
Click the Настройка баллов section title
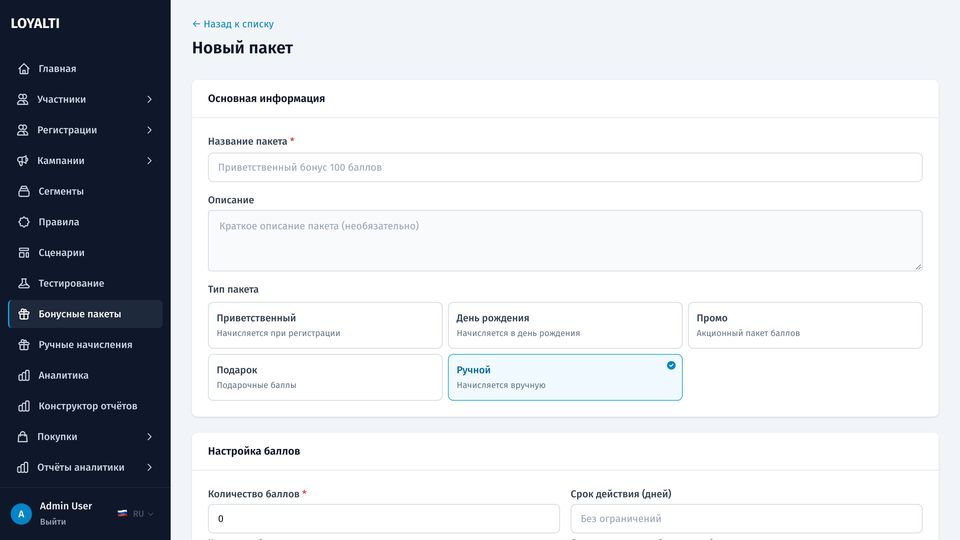pyautogui.click(x=254, y=451)
